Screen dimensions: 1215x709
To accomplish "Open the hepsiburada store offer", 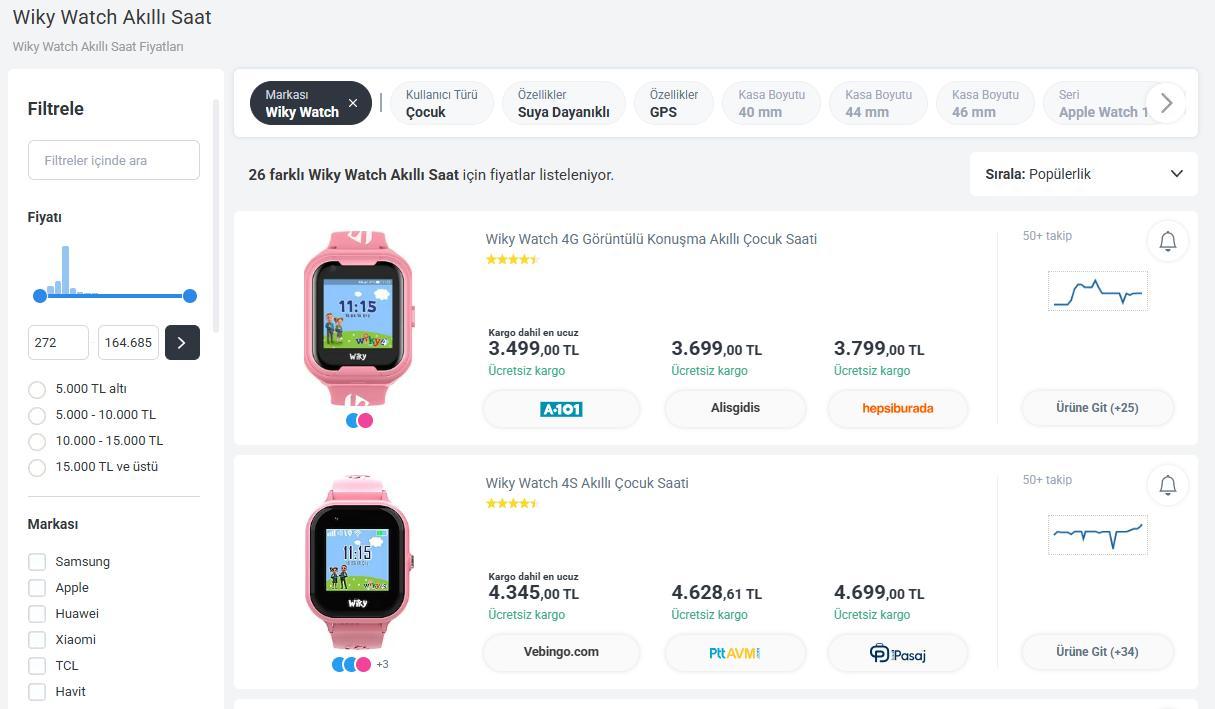I will 897,408.
